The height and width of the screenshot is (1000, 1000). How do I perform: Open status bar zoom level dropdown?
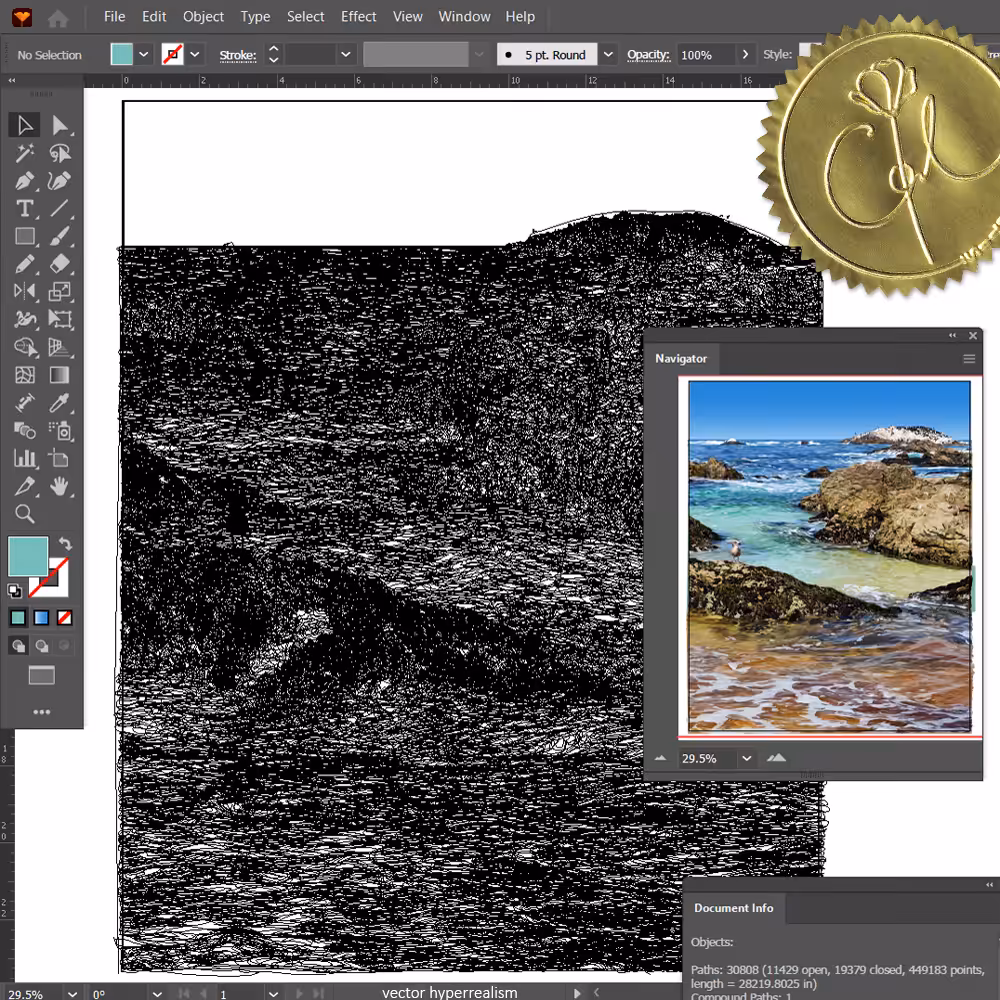point(73,994)
